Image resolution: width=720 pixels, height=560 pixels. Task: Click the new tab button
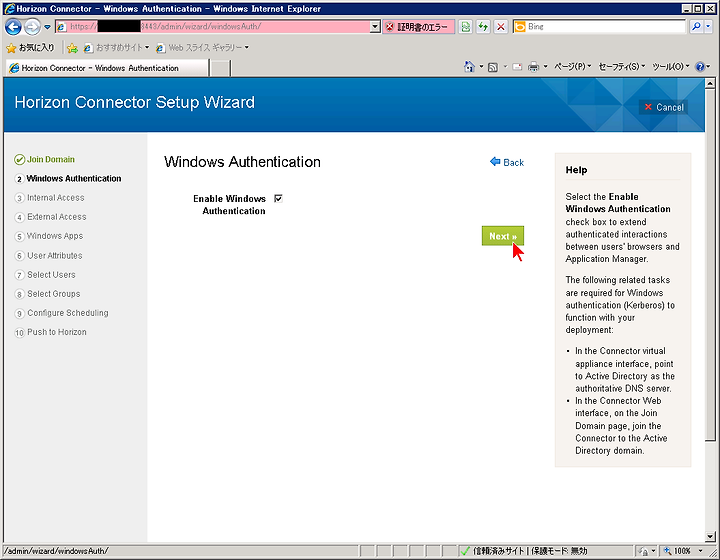220,68
